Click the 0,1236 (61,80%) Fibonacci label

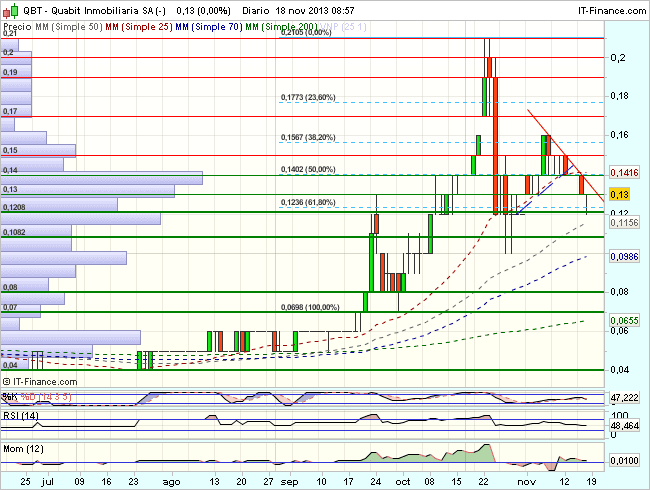pyautogui.click(x=308, y=202)
